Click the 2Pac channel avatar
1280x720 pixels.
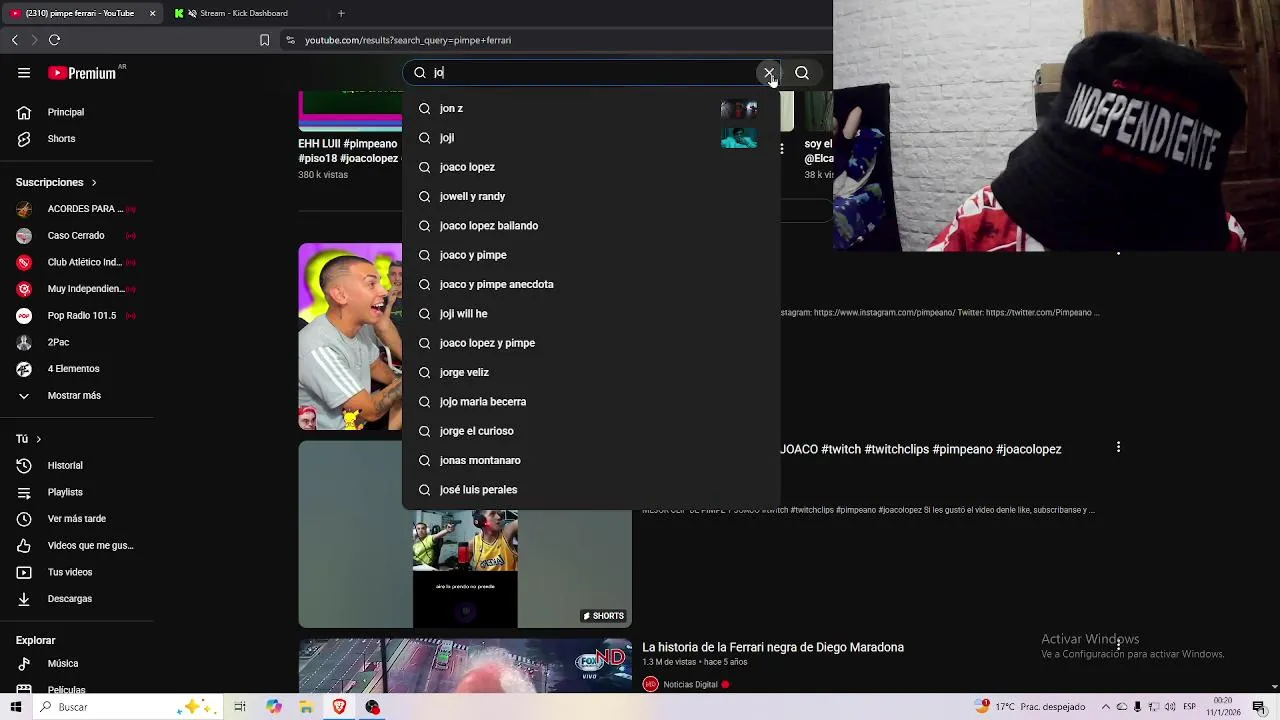coord(24,342)
